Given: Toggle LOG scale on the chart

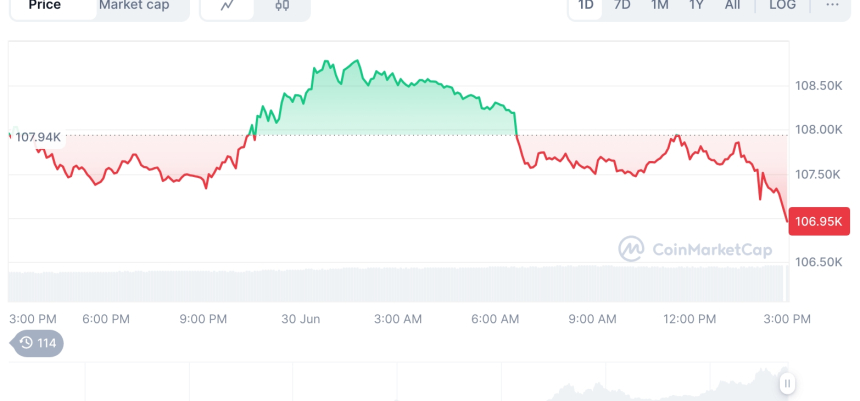Looking at the screenshot, I should (782, 6).
